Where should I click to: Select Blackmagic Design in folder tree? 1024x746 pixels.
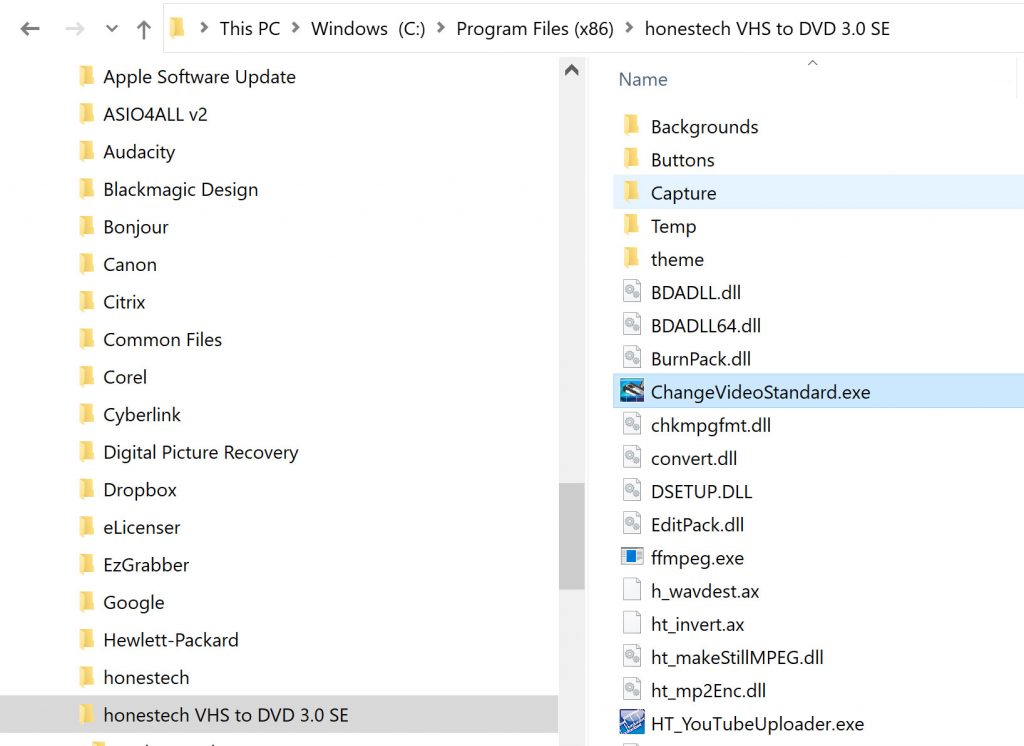tap(180, 190)
